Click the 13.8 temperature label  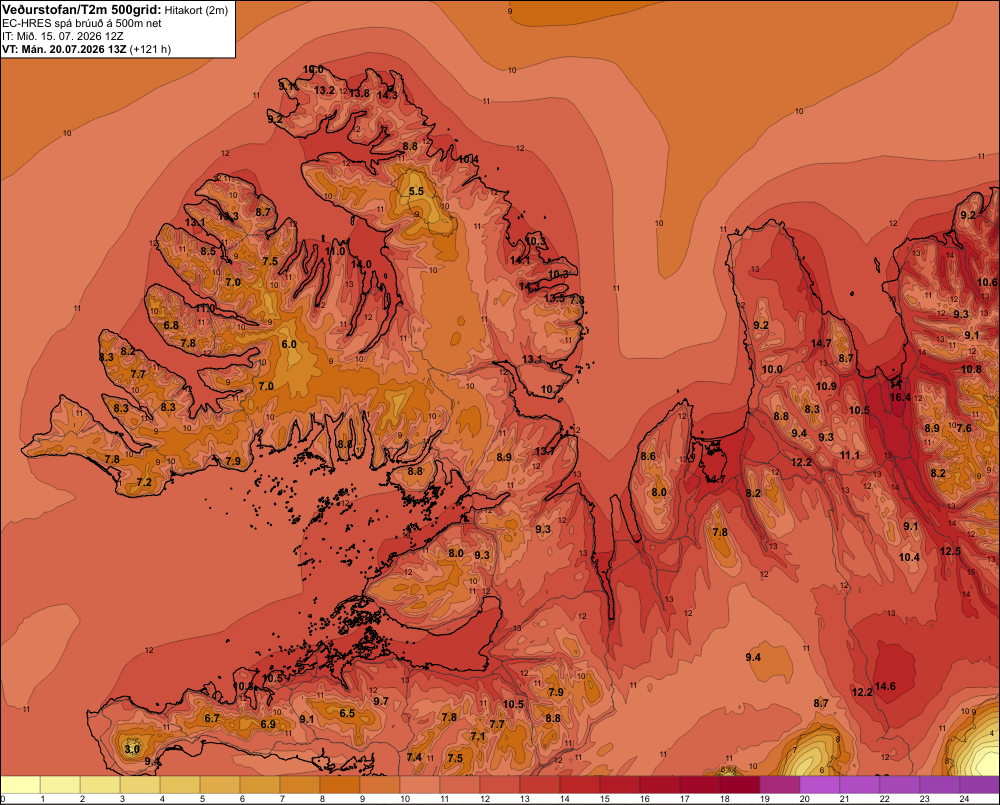(x=359, y=93)
